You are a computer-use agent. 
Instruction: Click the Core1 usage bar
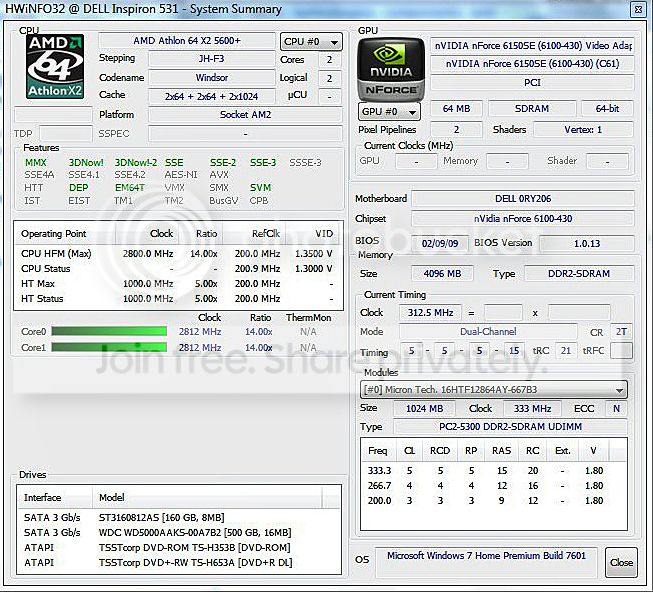109,347
